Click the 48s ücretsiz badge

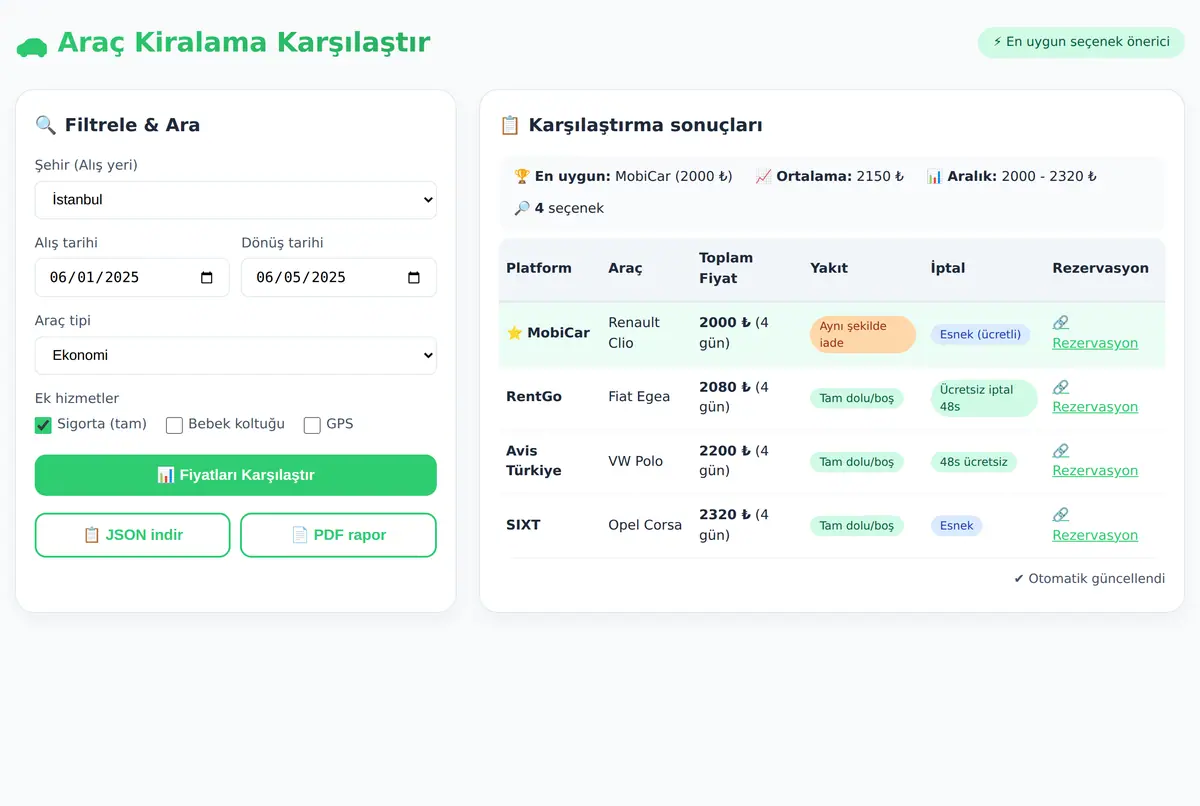pyautogui.click(x=974, y=462)
